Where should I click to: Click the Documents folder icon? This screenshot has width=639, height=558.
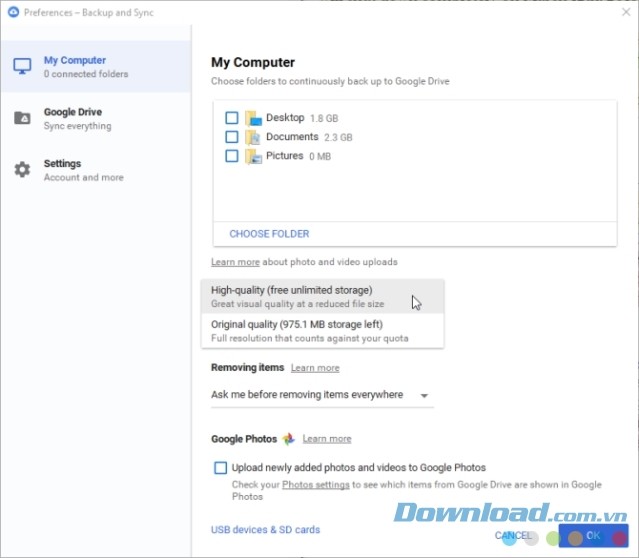tap(253, 137)
